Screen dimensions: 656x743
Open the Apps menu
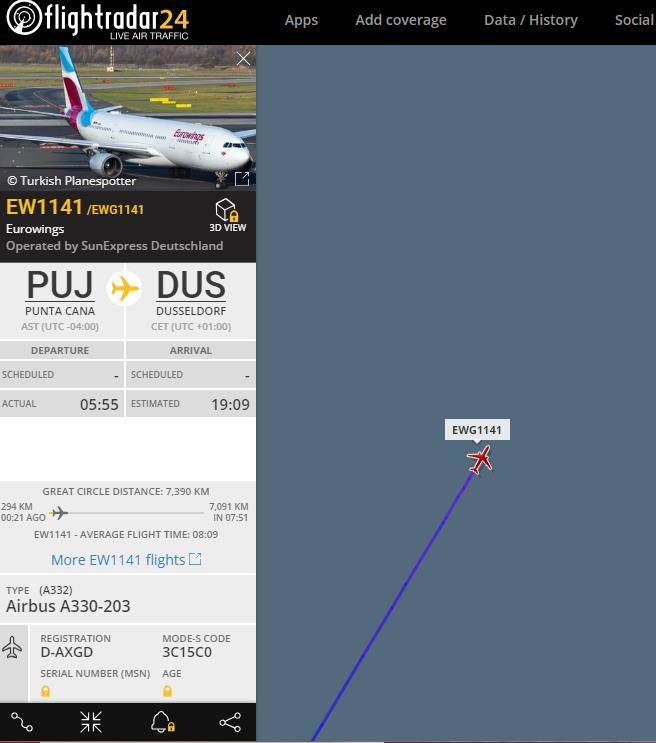point(301,20)
